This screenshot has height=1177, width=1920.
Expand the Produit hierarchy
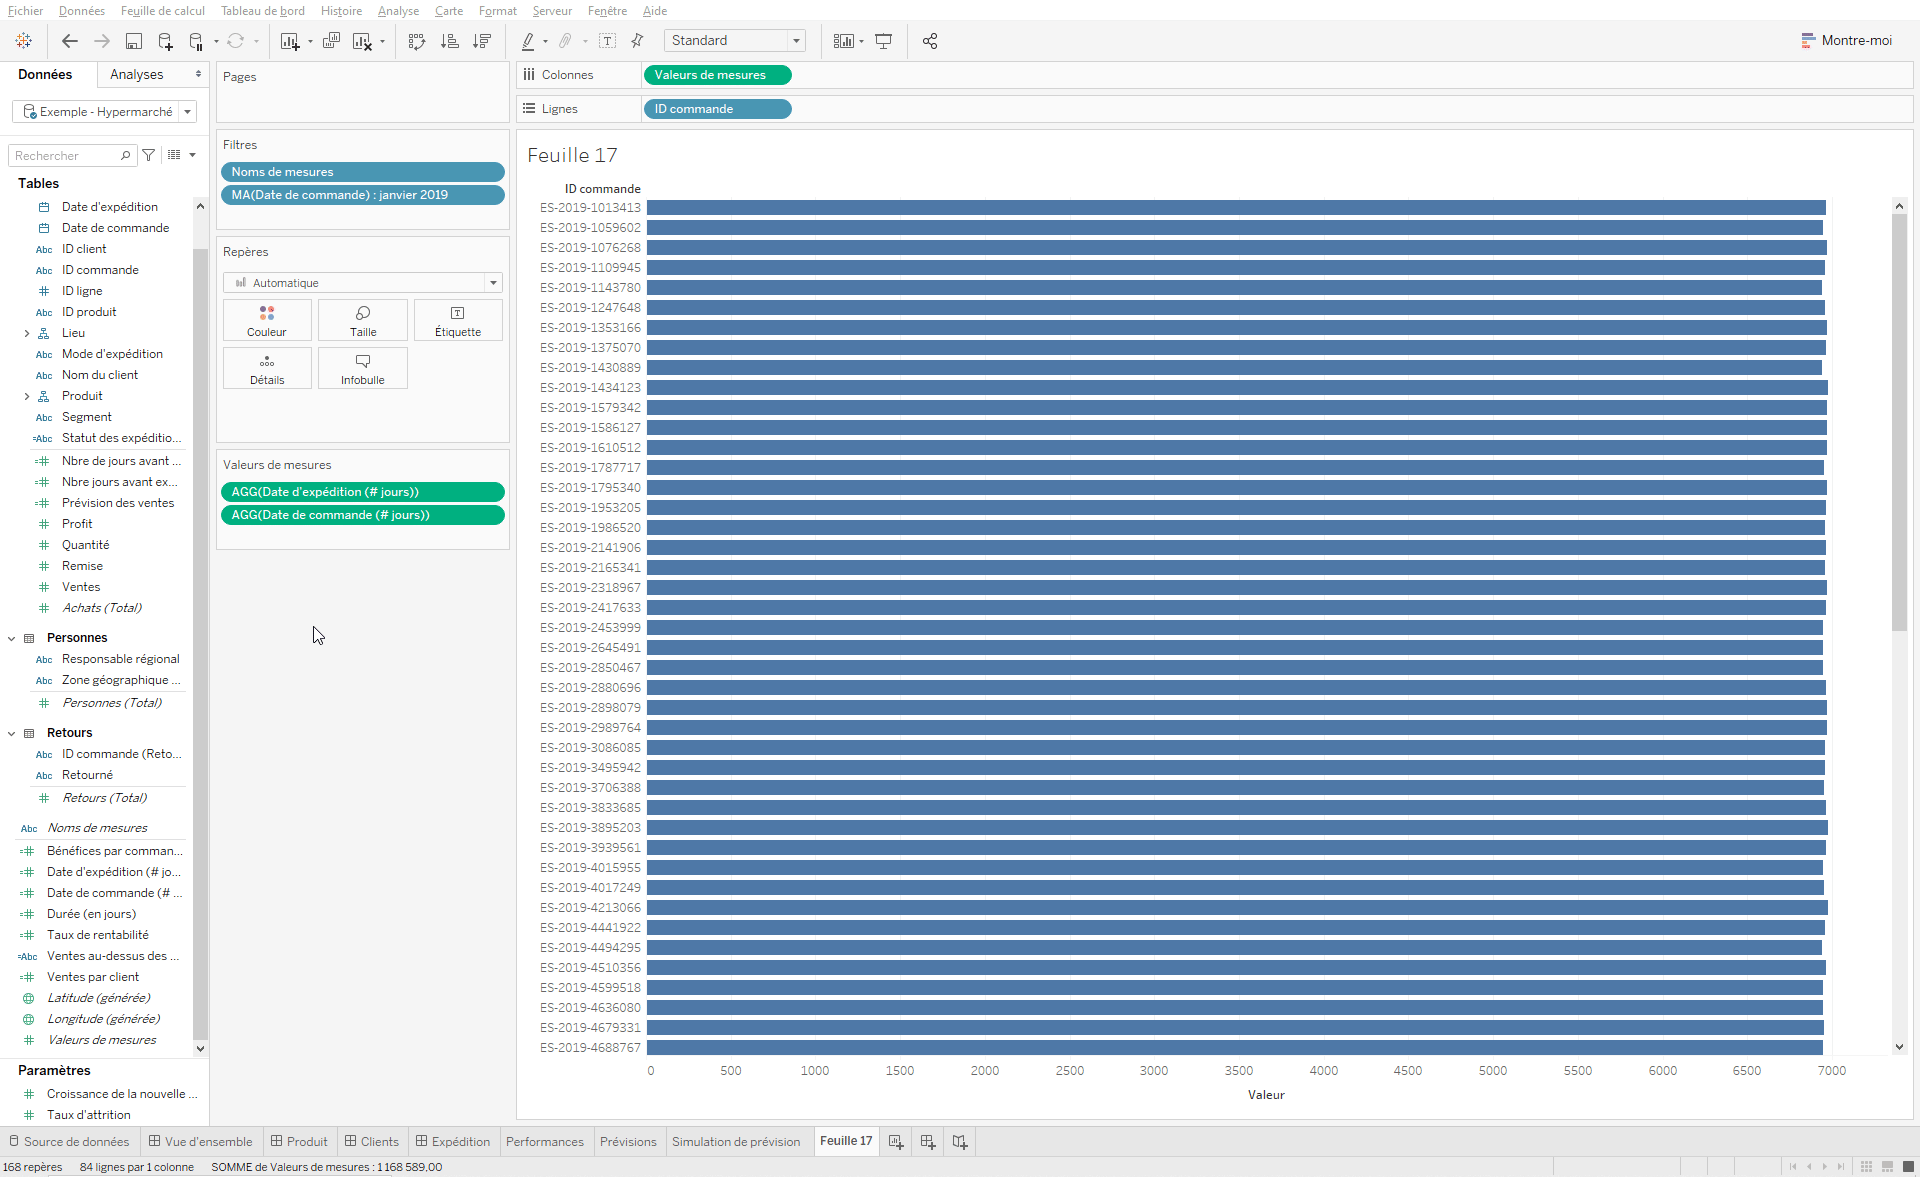coord(27,396)
